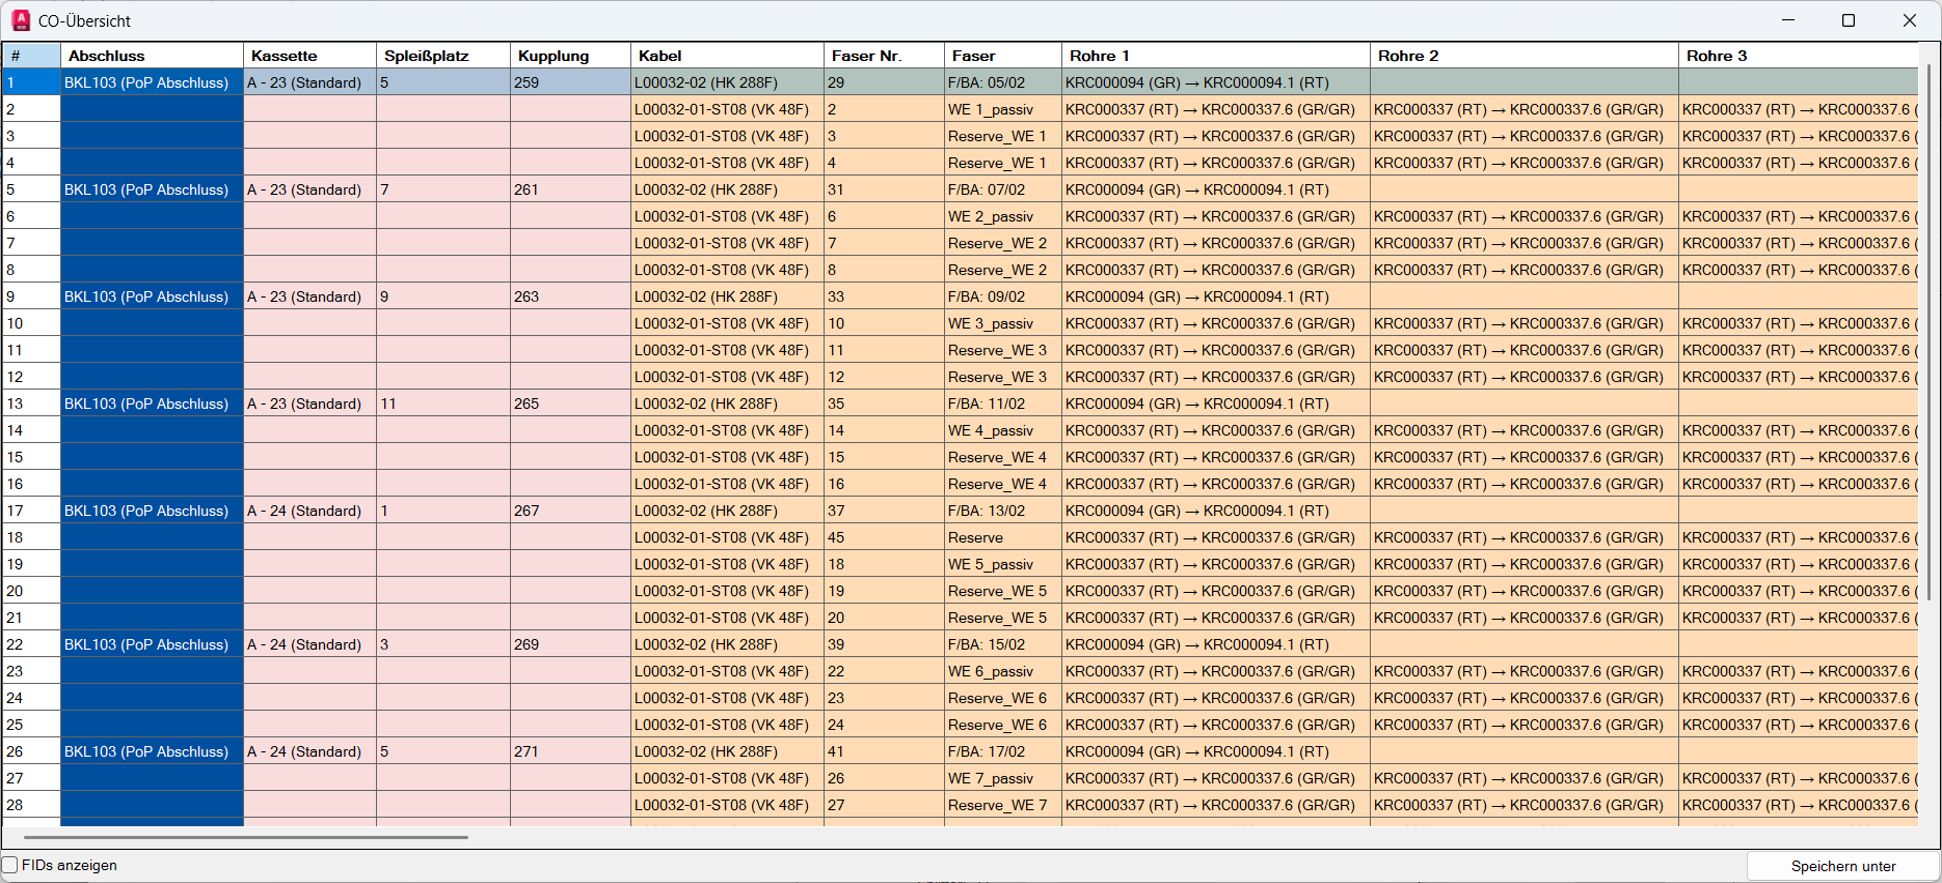The height and width of the screenshot is (883, 1942).
Task: Select row number 13
Action: 31,404
